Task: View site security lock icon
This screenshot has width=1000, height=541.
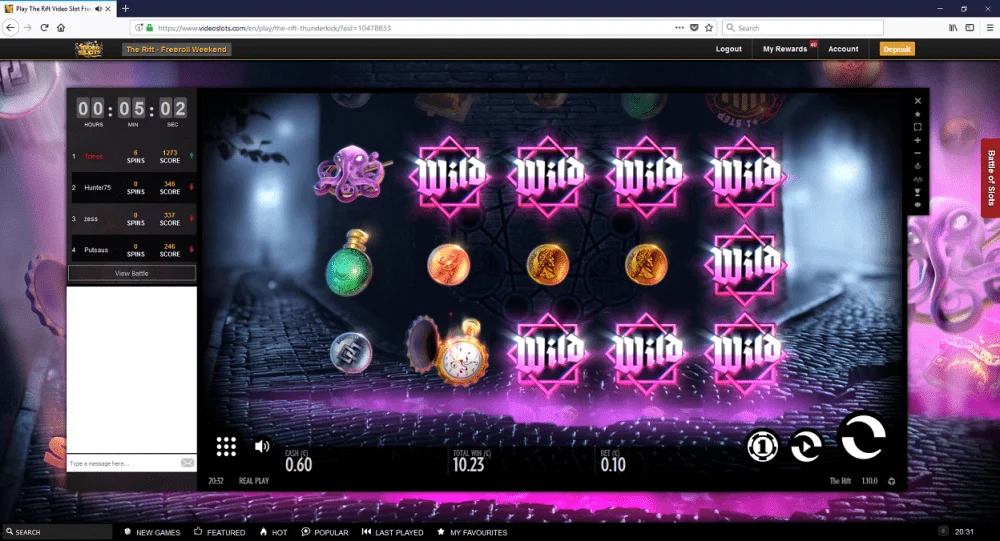Action: click(149, 28)
